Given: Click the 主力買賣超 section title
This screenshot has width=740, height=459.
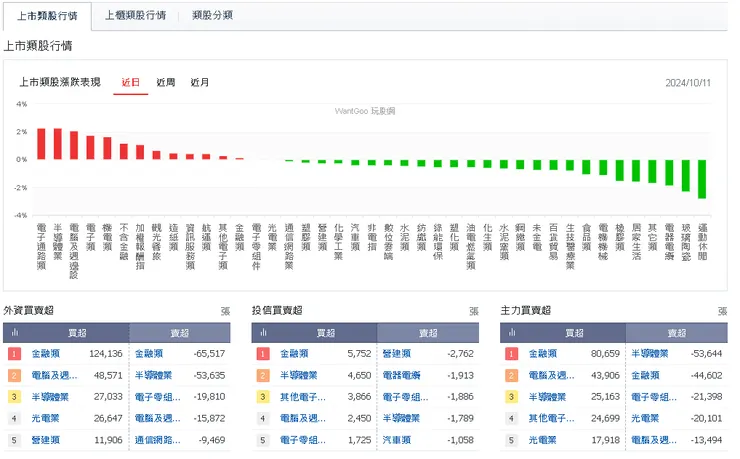Looking at the screenshot, I should click(526, 310).
